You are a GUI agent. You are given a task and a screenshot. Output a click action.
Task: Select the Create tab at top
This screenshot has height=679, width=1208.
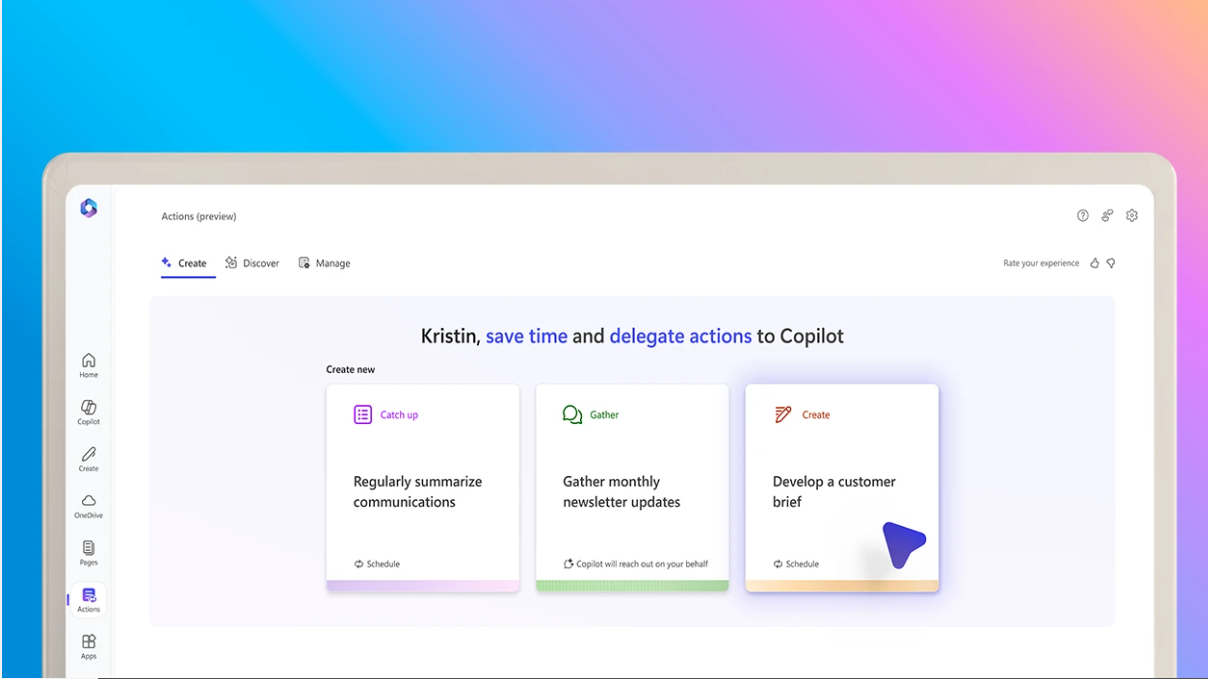coord(185,263)
